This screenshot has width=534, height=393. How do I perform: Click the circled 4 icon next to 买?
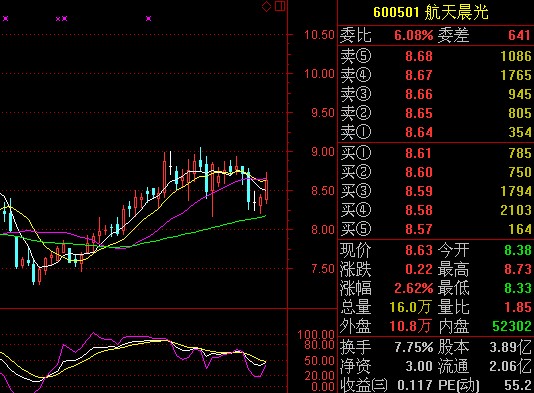[364, 210]
